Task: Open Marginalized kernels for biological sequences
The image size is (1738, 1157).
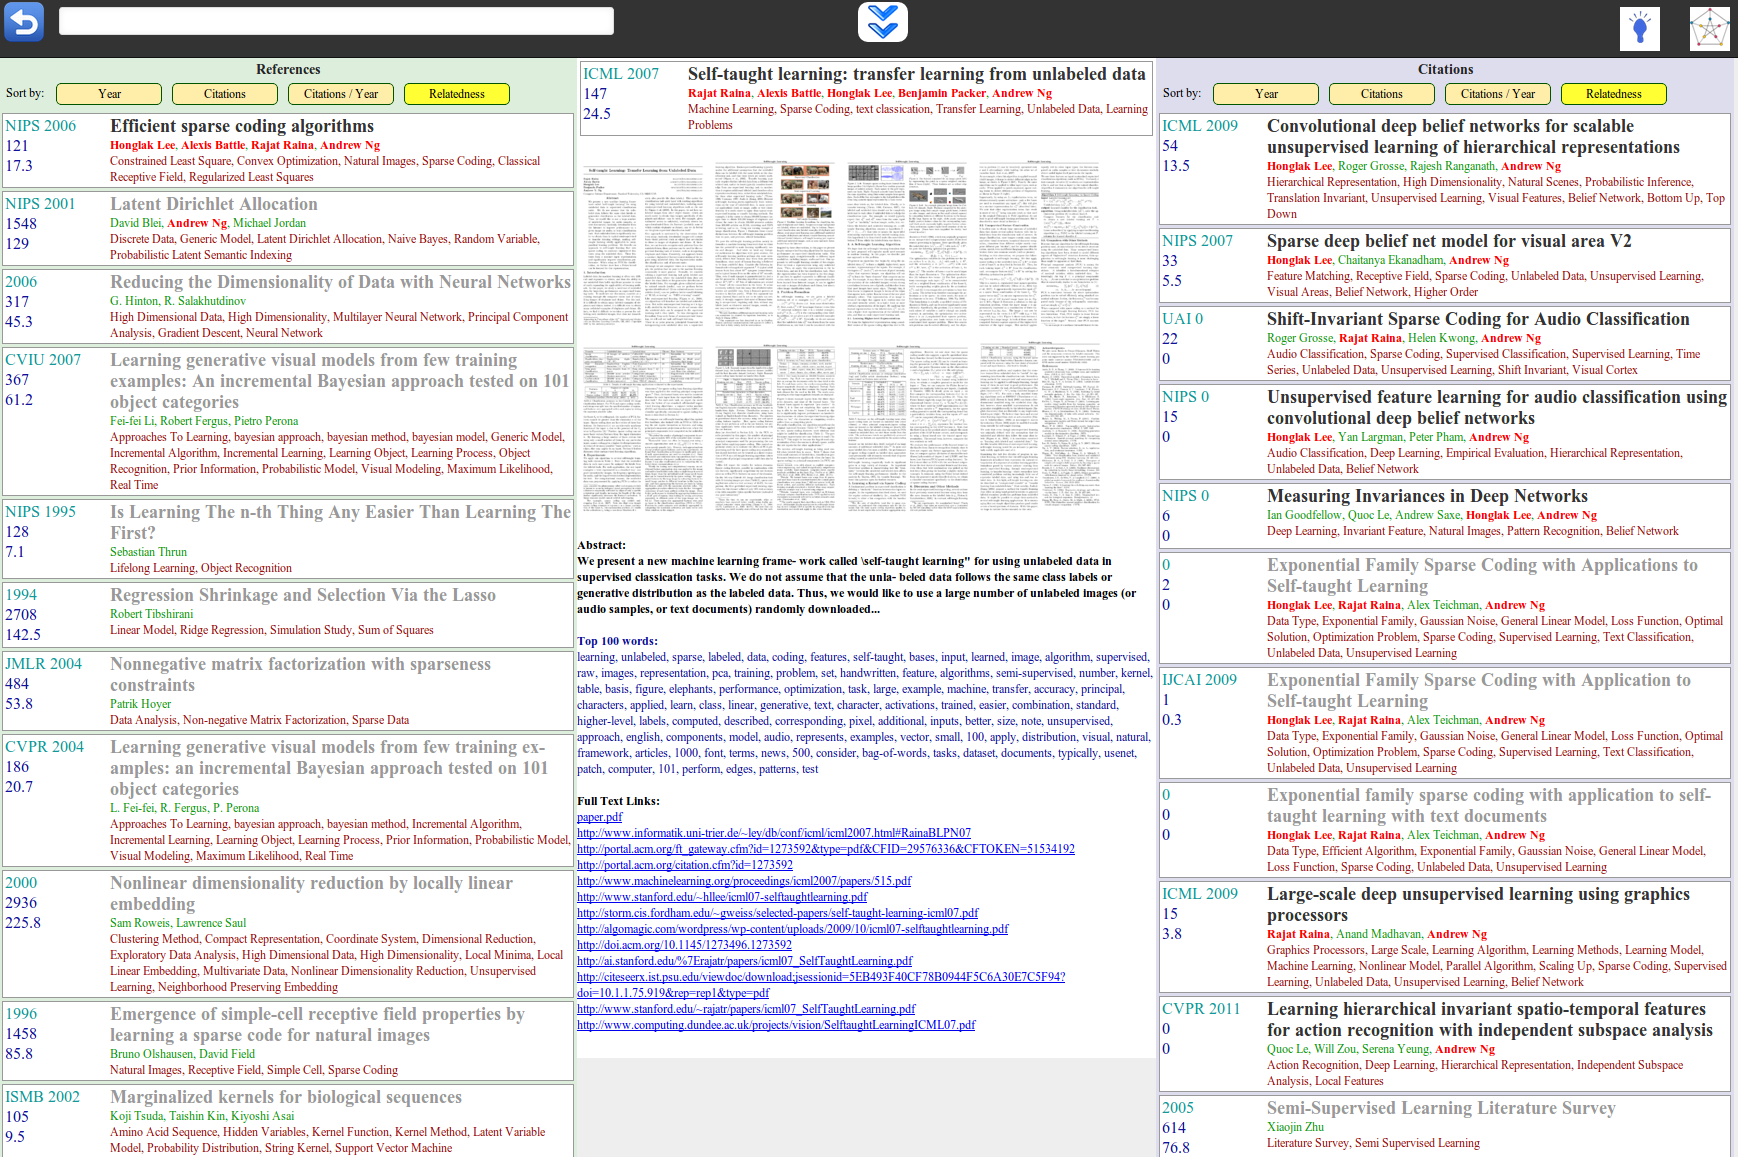Action: pyautogui.click(x=286, y=1097)
